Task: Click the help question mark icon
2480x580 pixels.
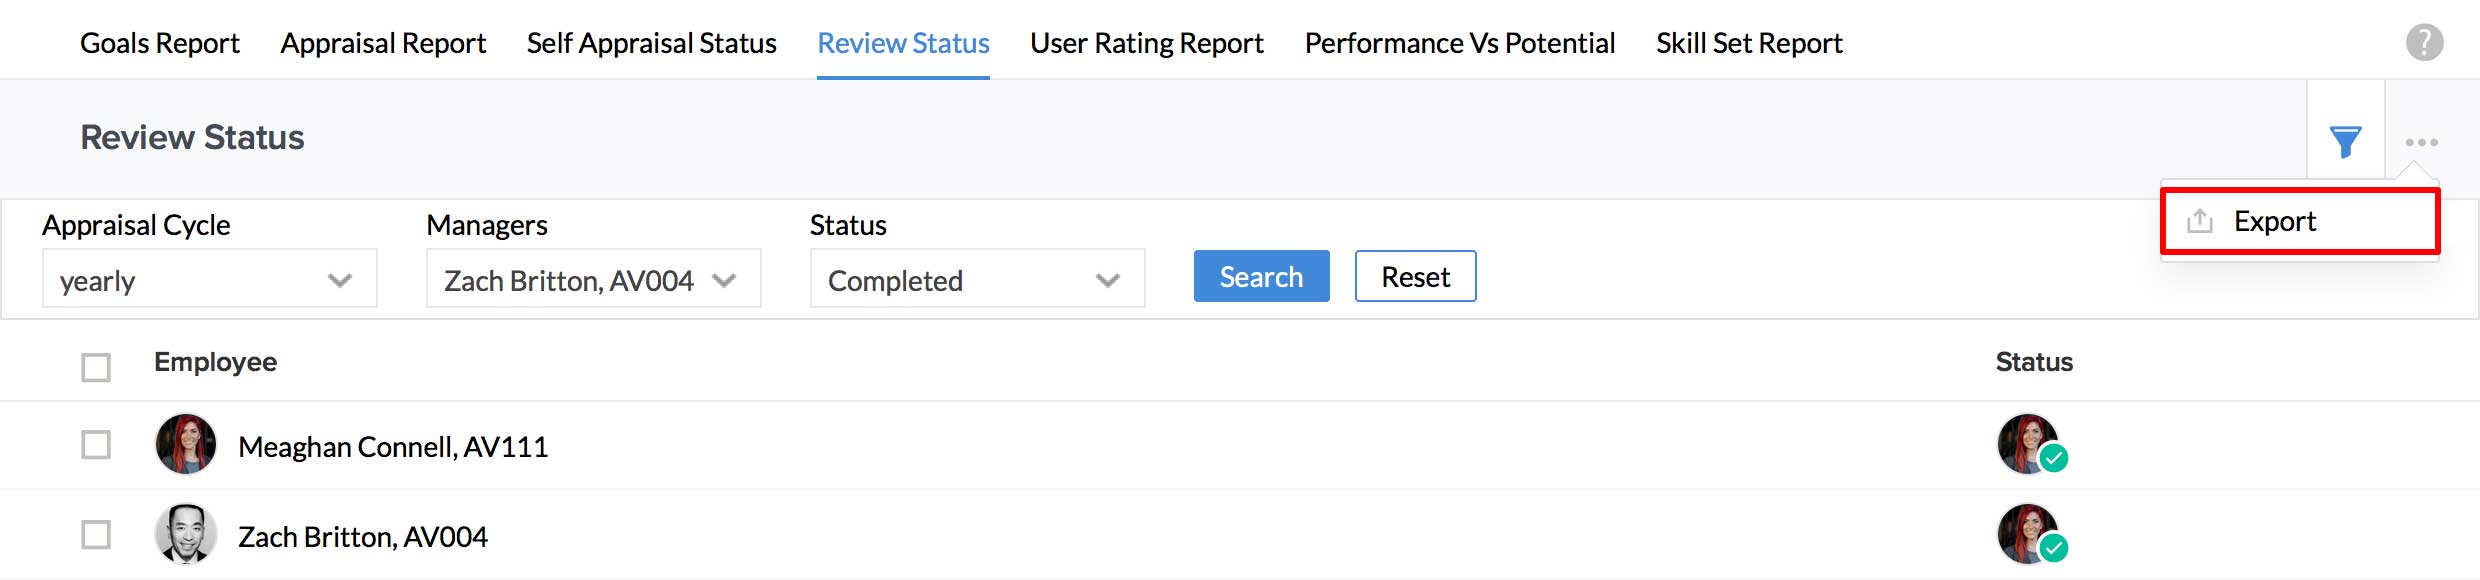Action: coord(2424,43)
